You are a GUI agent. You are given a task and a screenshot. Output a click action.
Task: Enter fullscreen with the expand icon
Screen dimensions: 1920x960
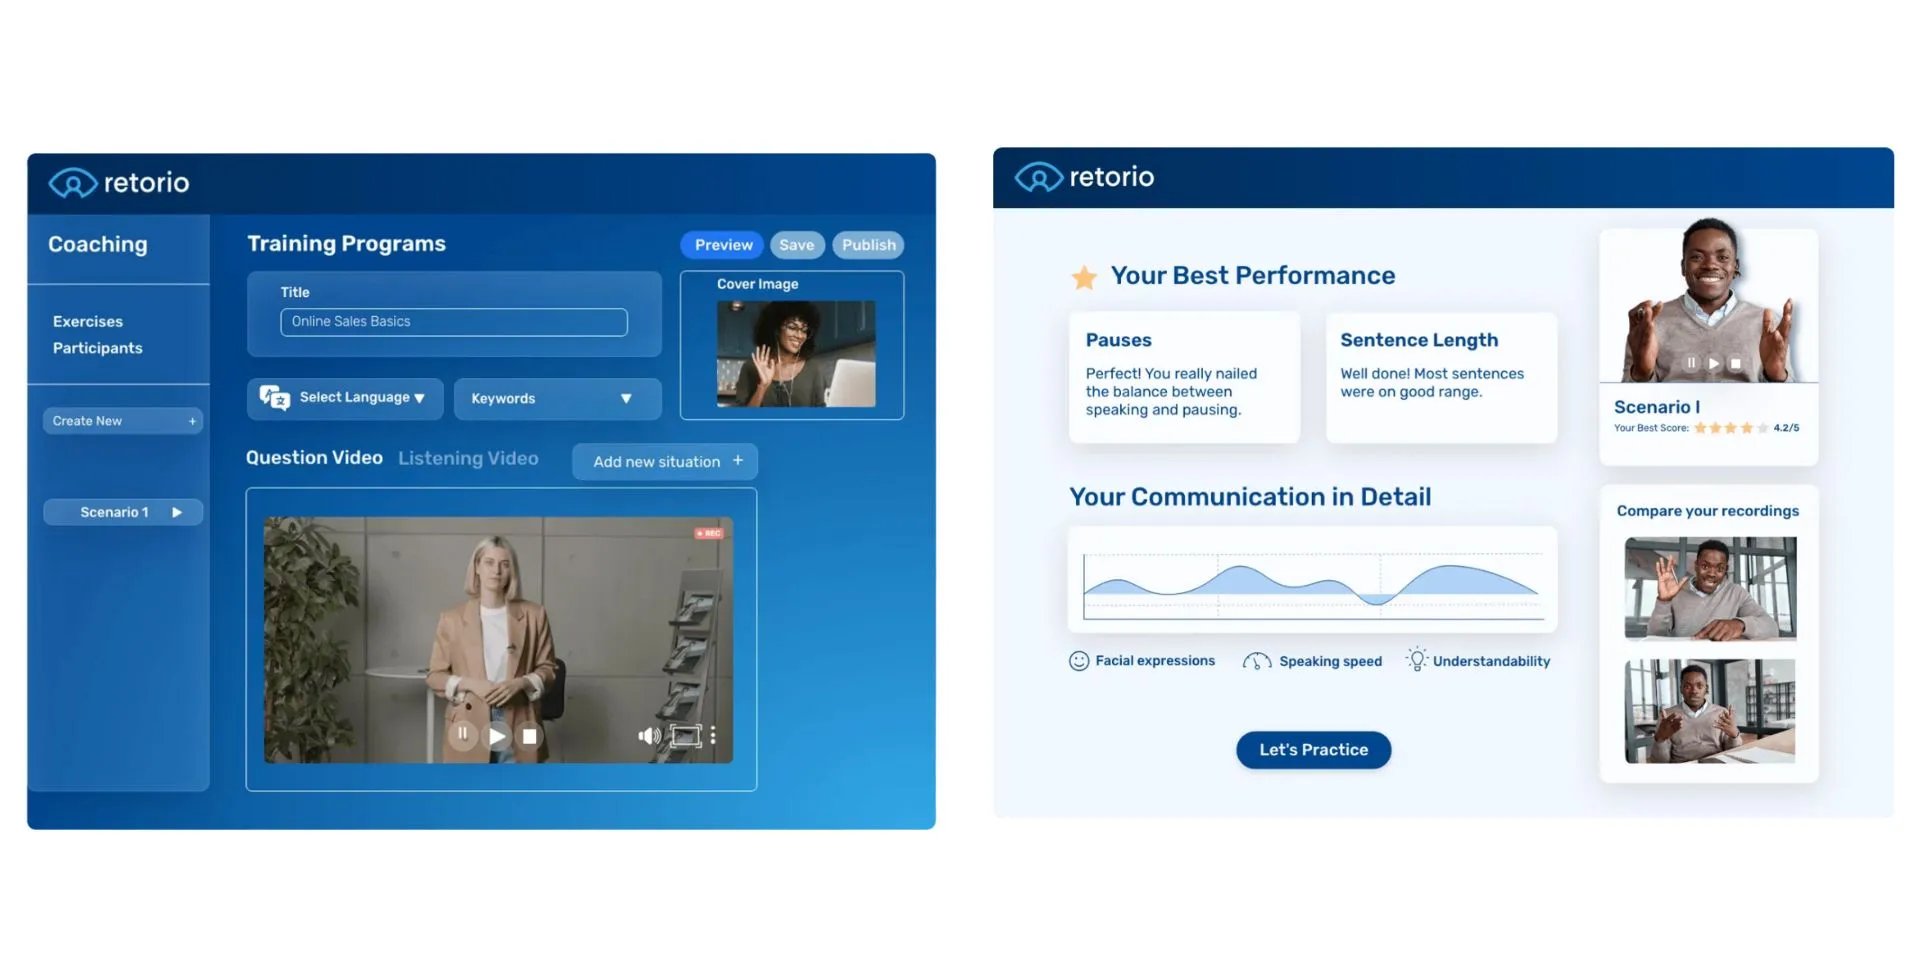pyautogui.click(x=685, y=735)
